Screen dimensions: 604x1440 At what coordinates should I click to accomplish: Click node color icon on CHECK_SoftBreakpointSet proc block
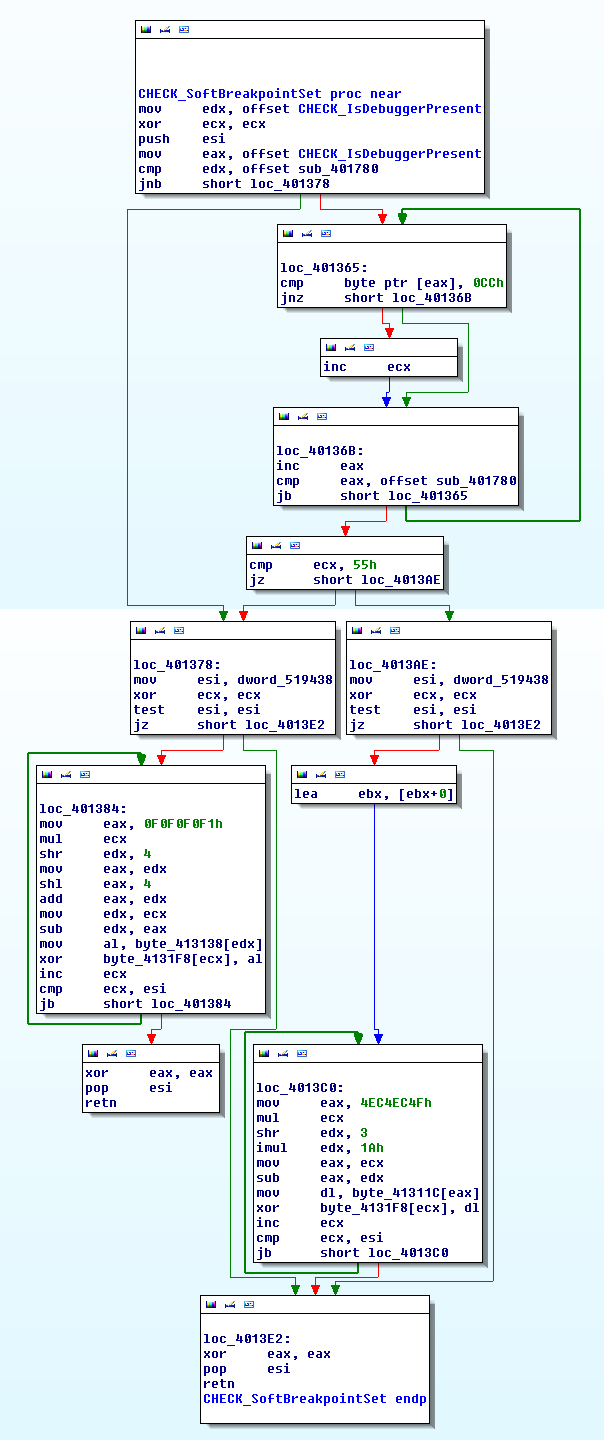(146, 30)
